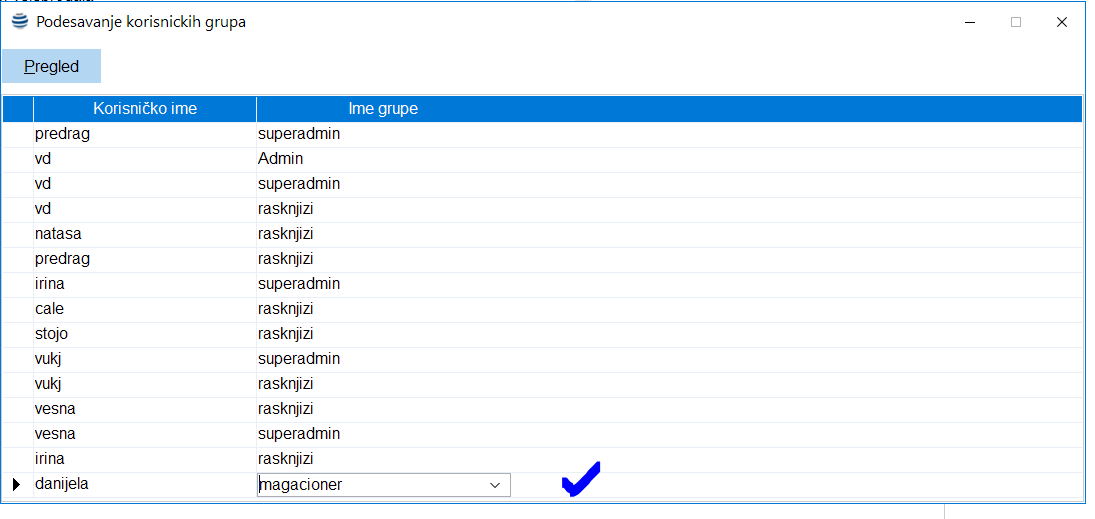This screenshot has height=519, width=1095.
Task: Click the row selector beside natasa
Action: (17, 234)
